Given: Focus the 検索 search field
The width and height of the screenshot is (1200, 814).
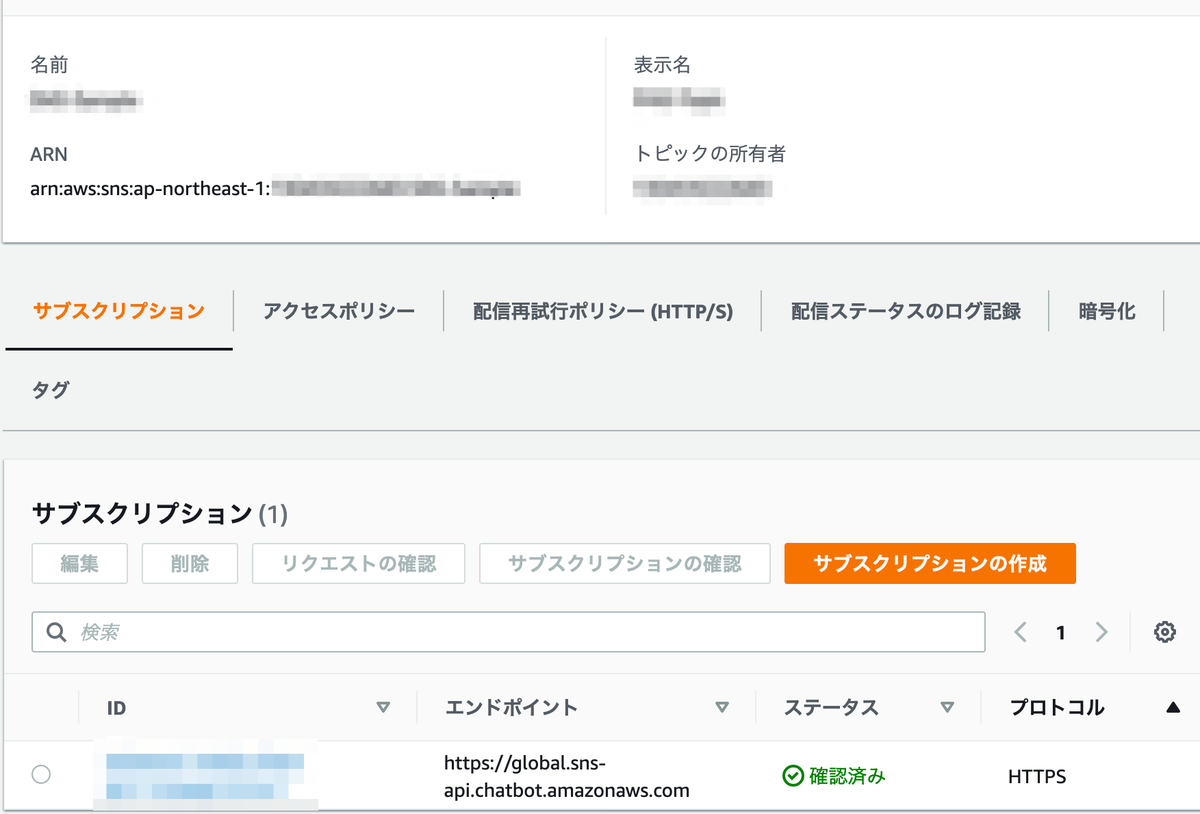Looking at the screenshot, I should click(x=509, y=632).
